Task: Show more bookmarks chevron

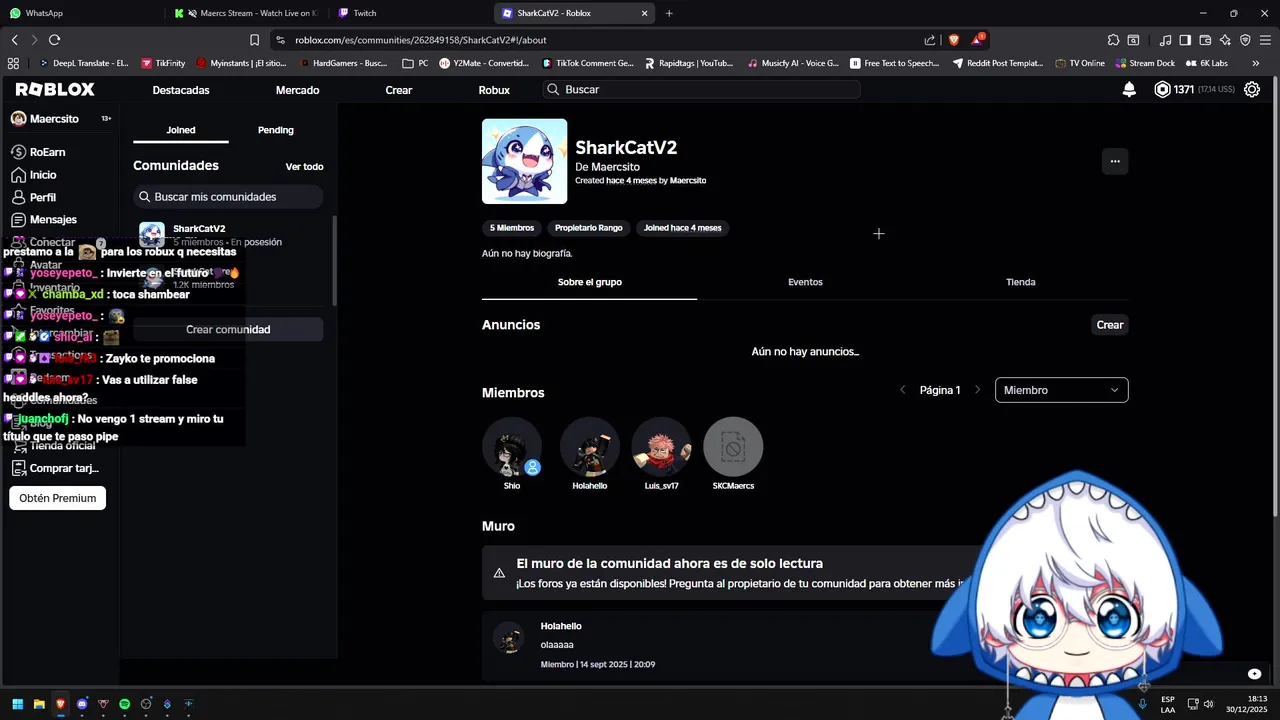Action: coord(1256,63)
